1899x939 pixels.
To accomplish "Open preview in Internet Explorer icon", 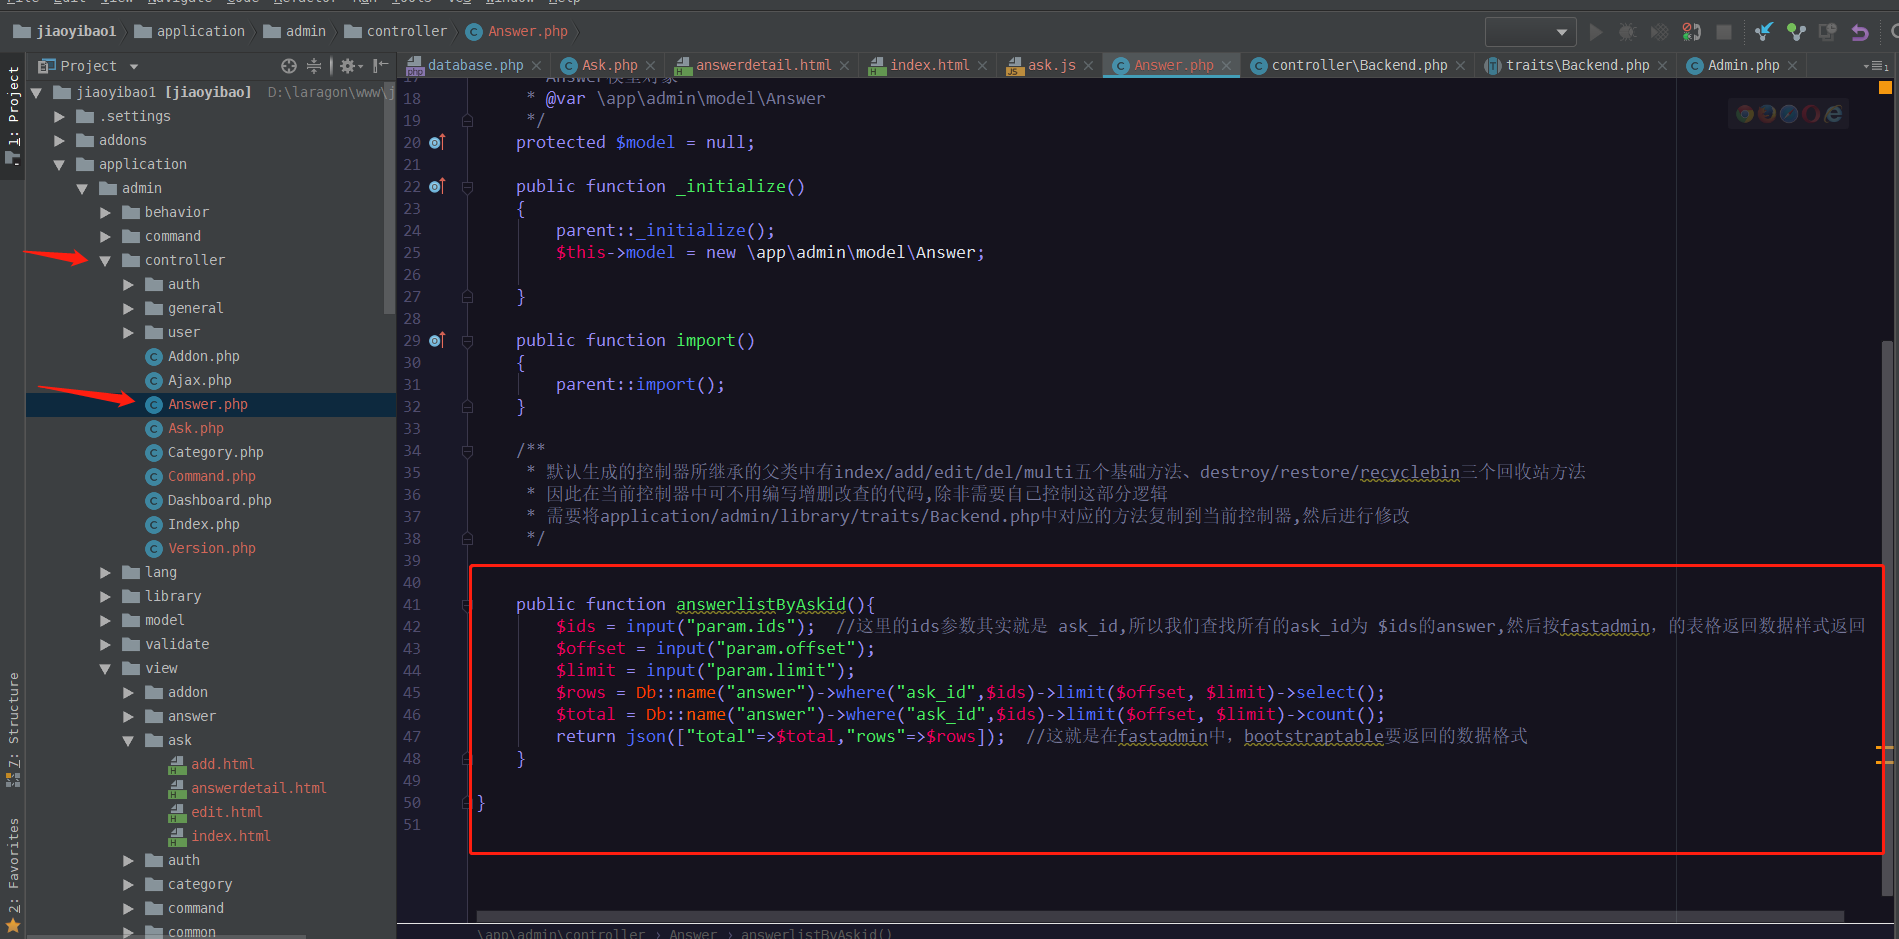I will [1833, 114].
